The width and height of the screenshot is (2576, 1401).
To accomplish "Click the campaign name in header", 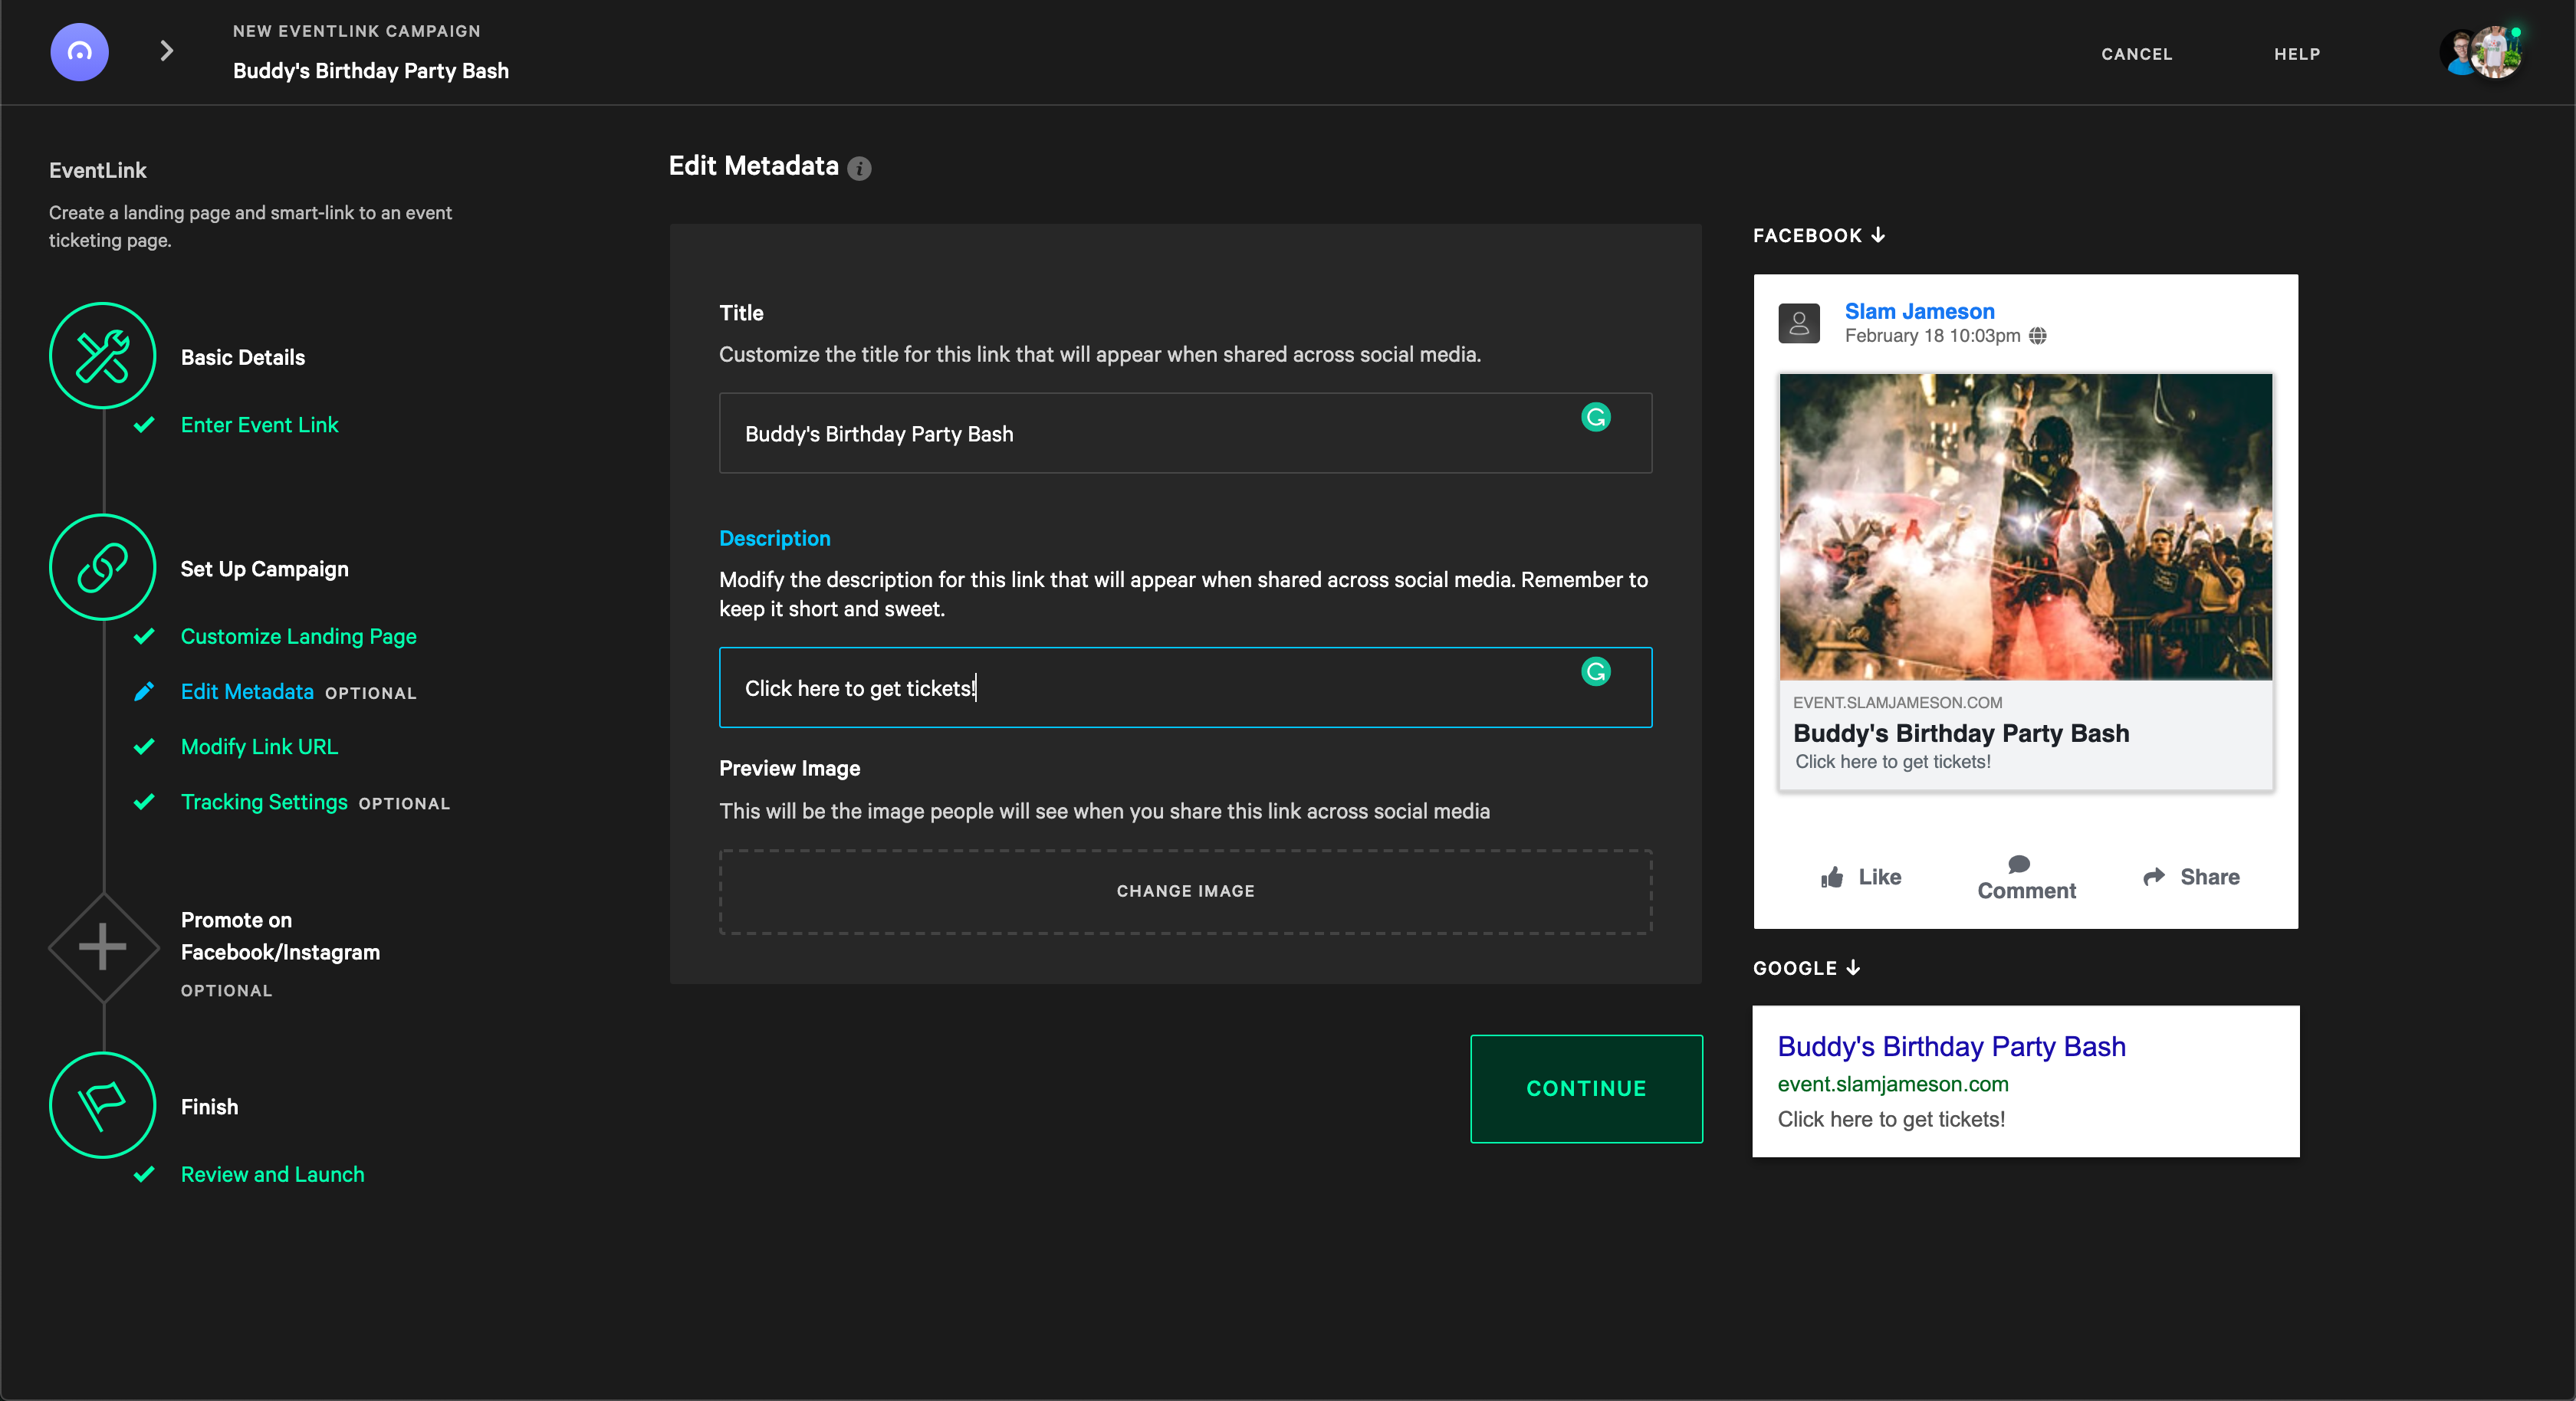I will click(371, 70).
